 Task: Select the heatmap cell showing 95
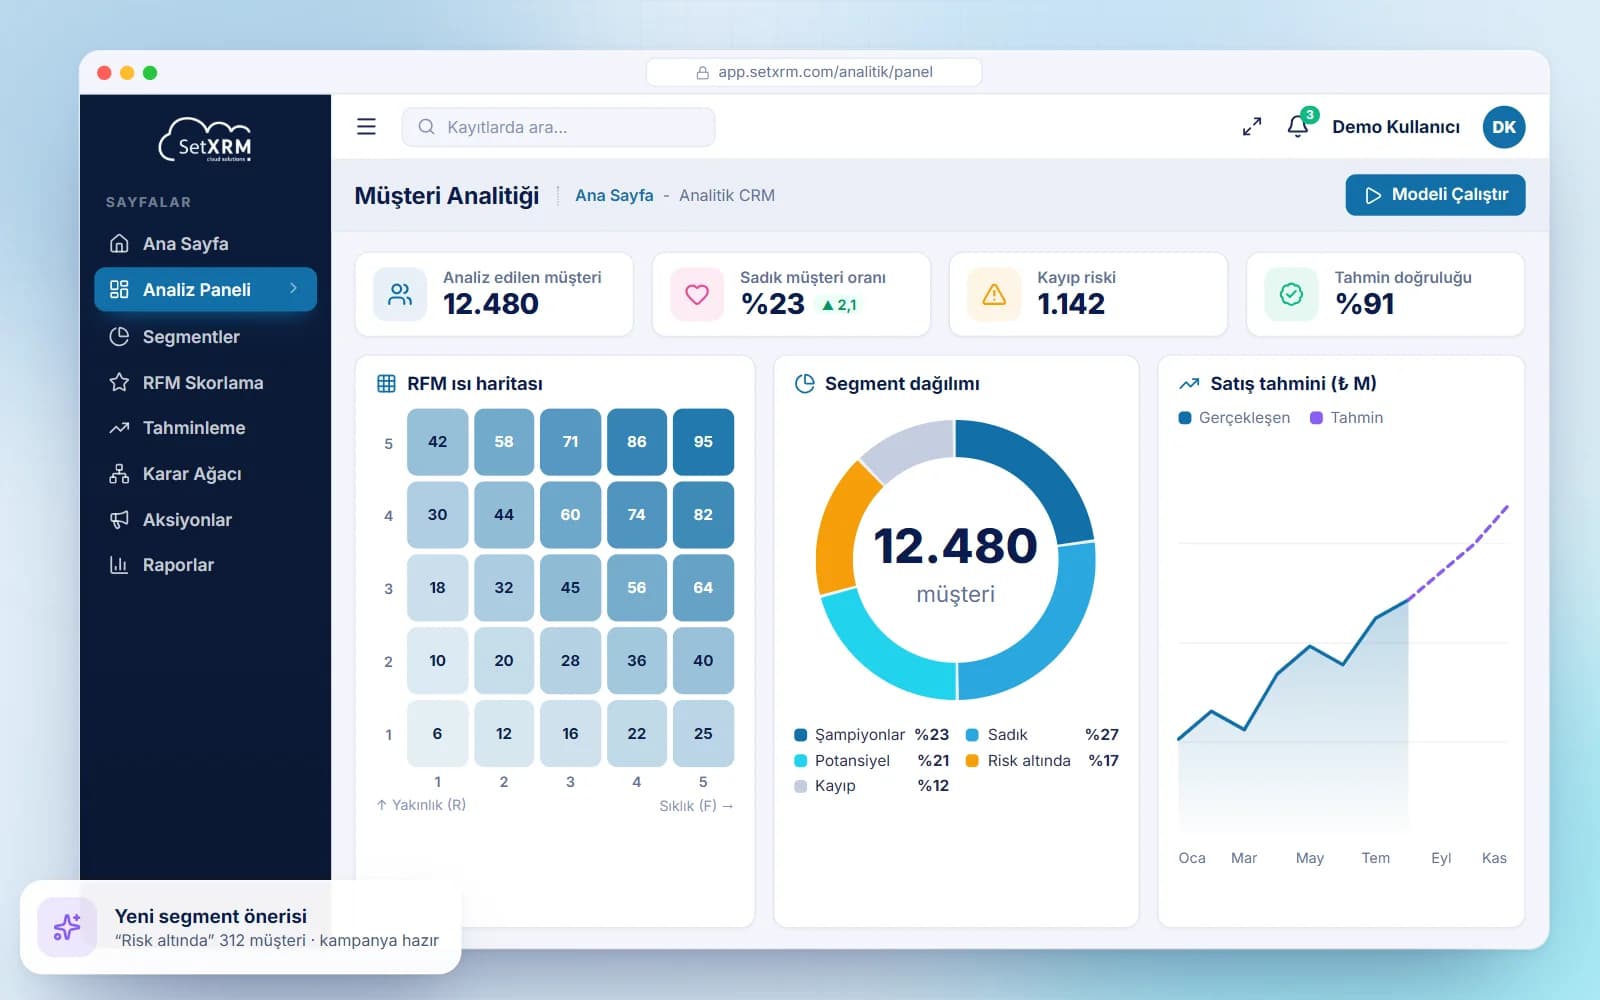click(703, 442)
